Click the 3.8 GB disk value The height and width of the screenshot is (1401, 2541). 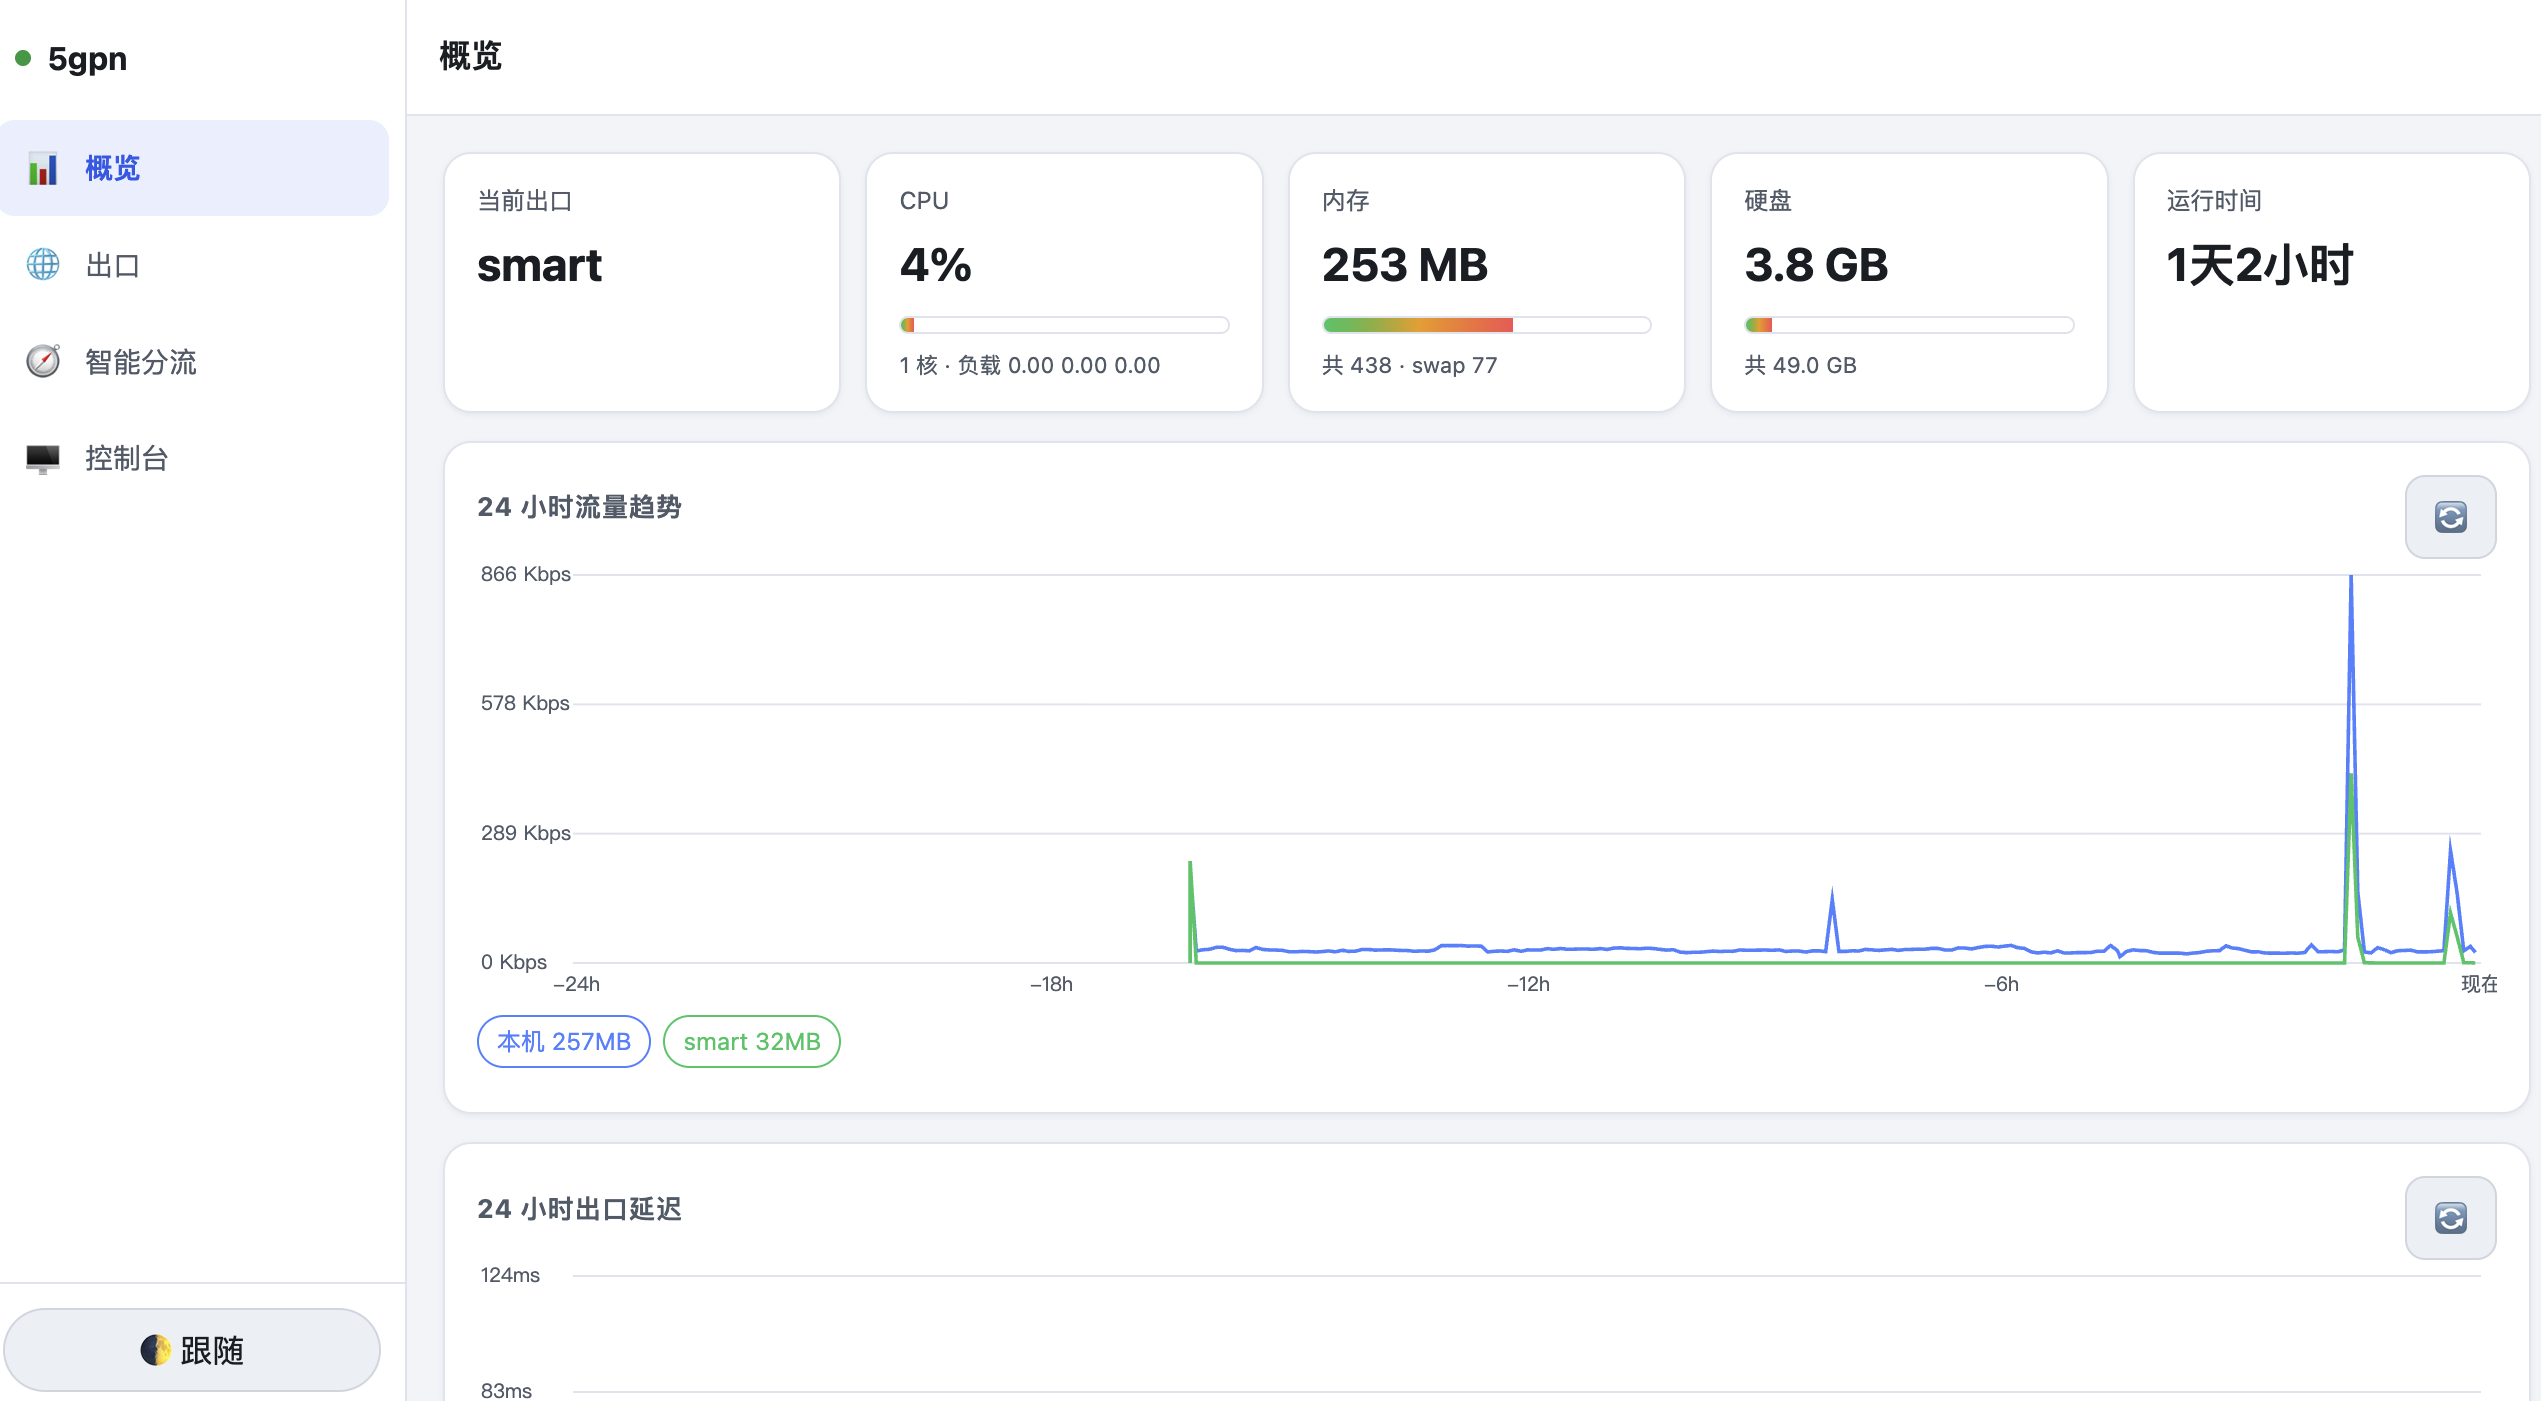click(1816, 265)
